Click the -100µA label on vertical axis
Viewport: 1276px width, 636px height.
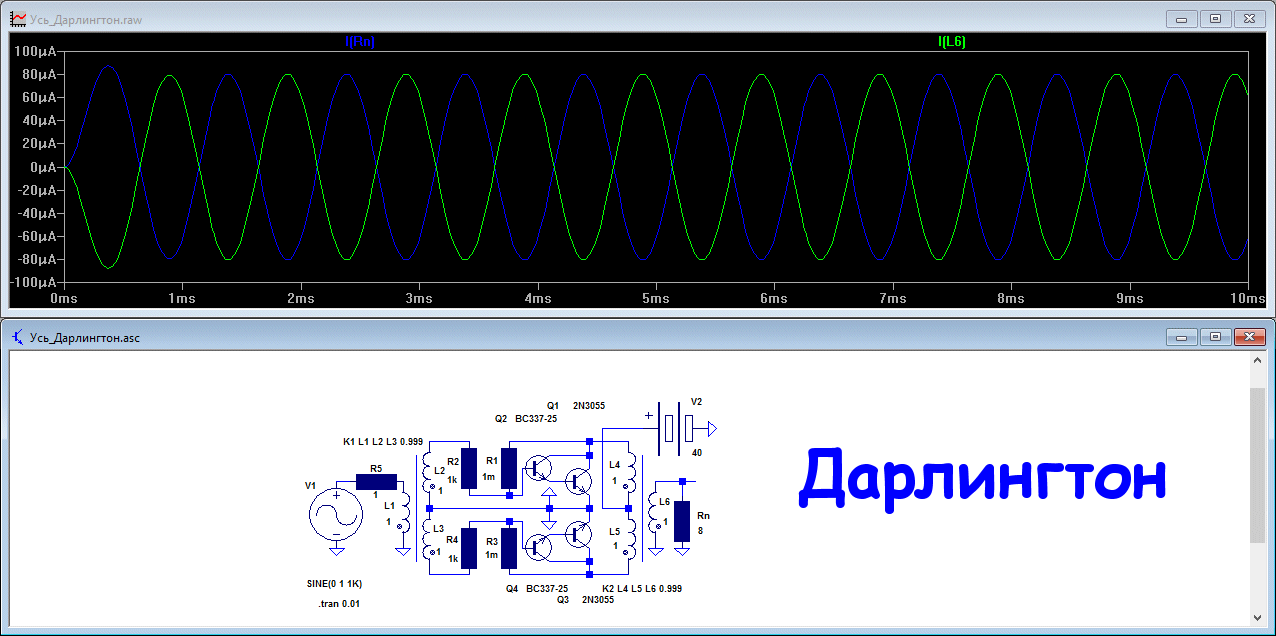coord(35,283)
